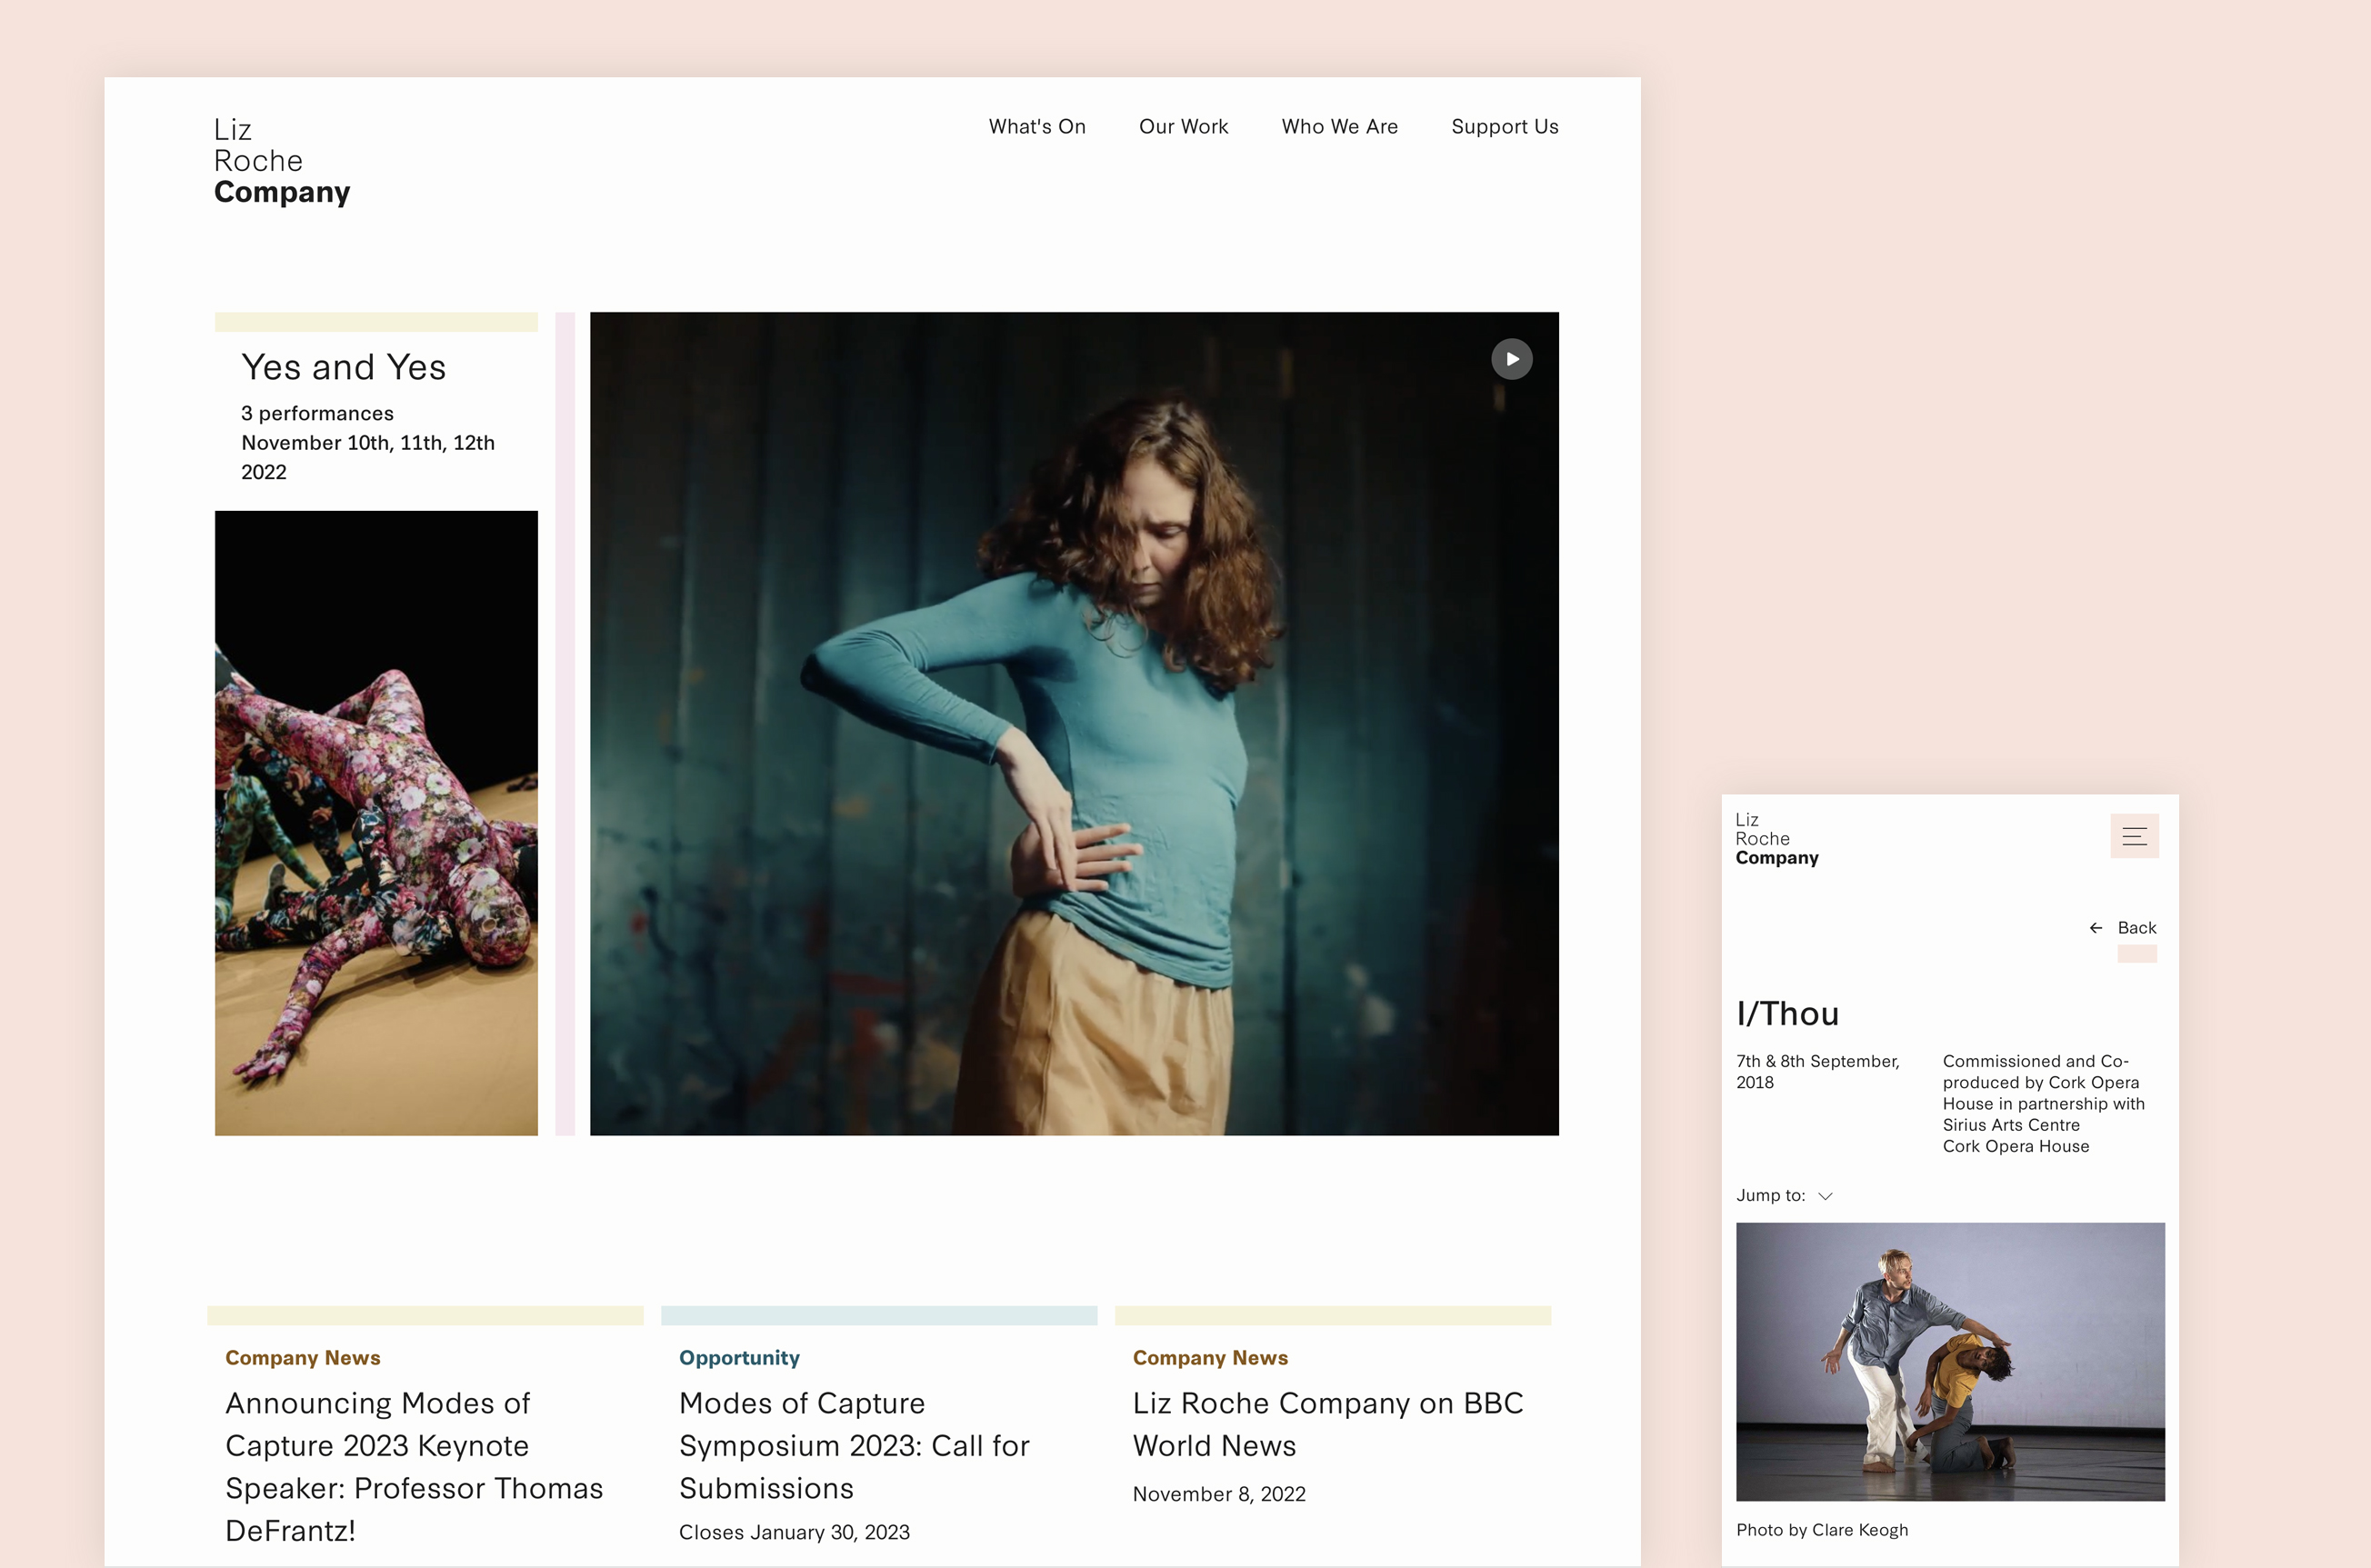Open the Our Work menu

tap(1183, 126)
